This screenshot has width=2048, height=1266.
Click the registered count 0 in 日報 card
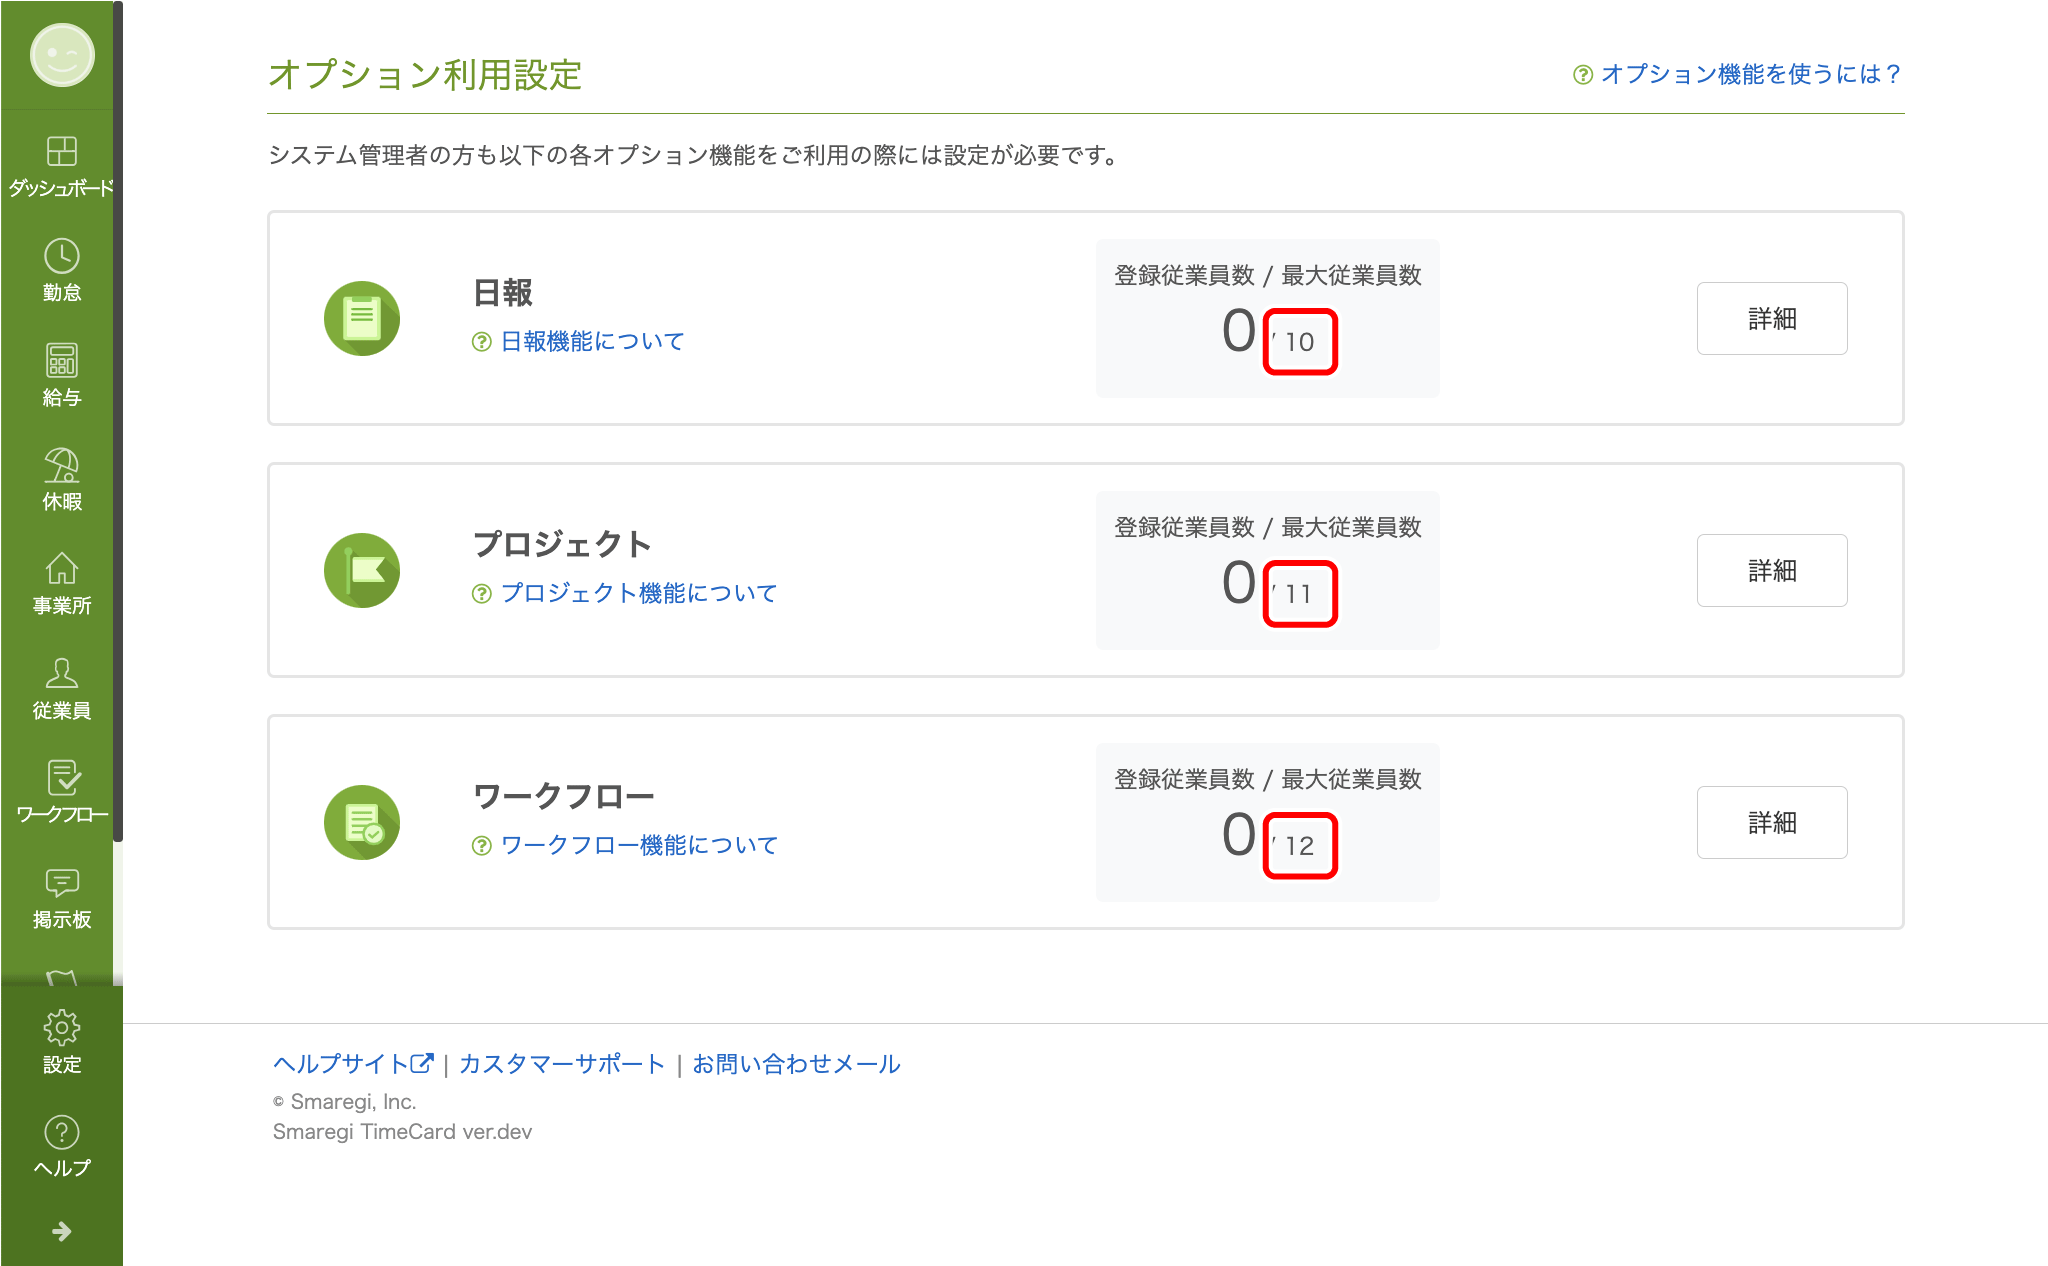[x=1239, y=331]
